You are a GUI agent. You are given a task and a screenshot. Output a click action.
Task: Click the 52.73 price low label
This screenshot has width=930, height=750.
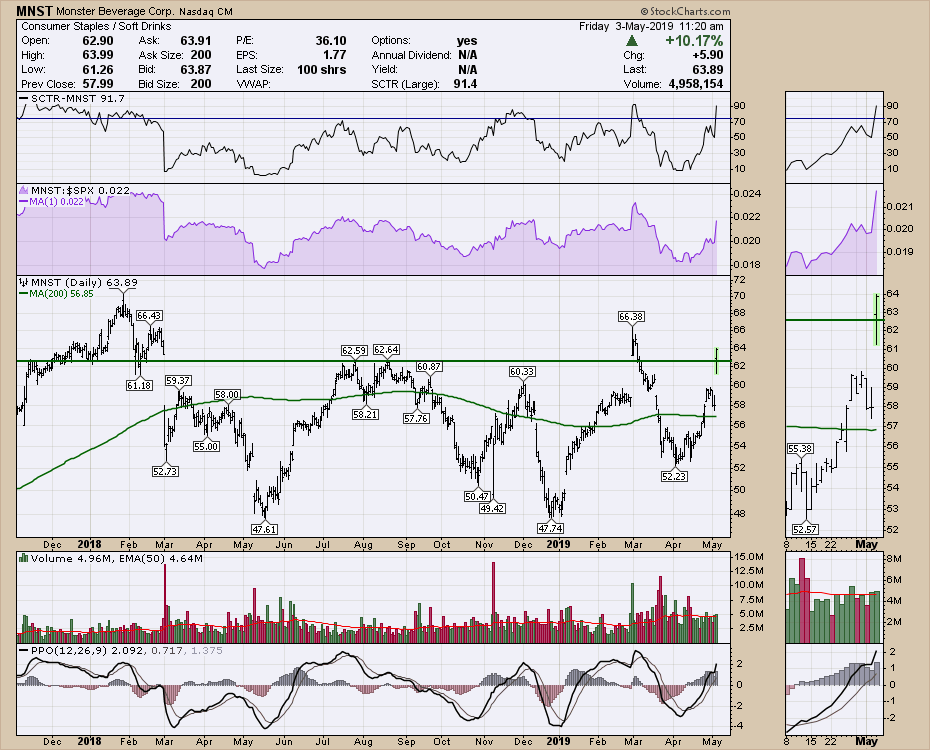[165, 471]
